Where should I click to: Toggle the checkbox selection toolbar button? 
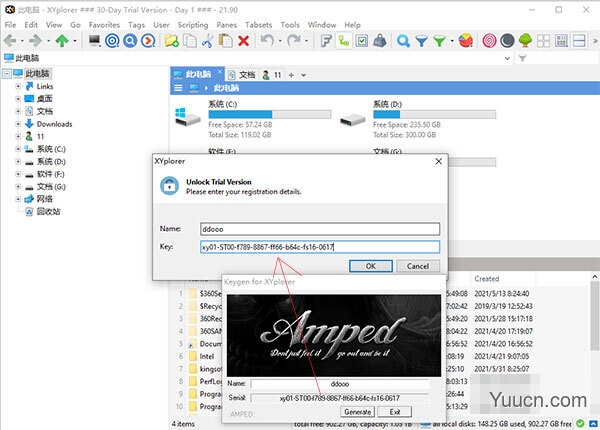[x=362, y=41]
